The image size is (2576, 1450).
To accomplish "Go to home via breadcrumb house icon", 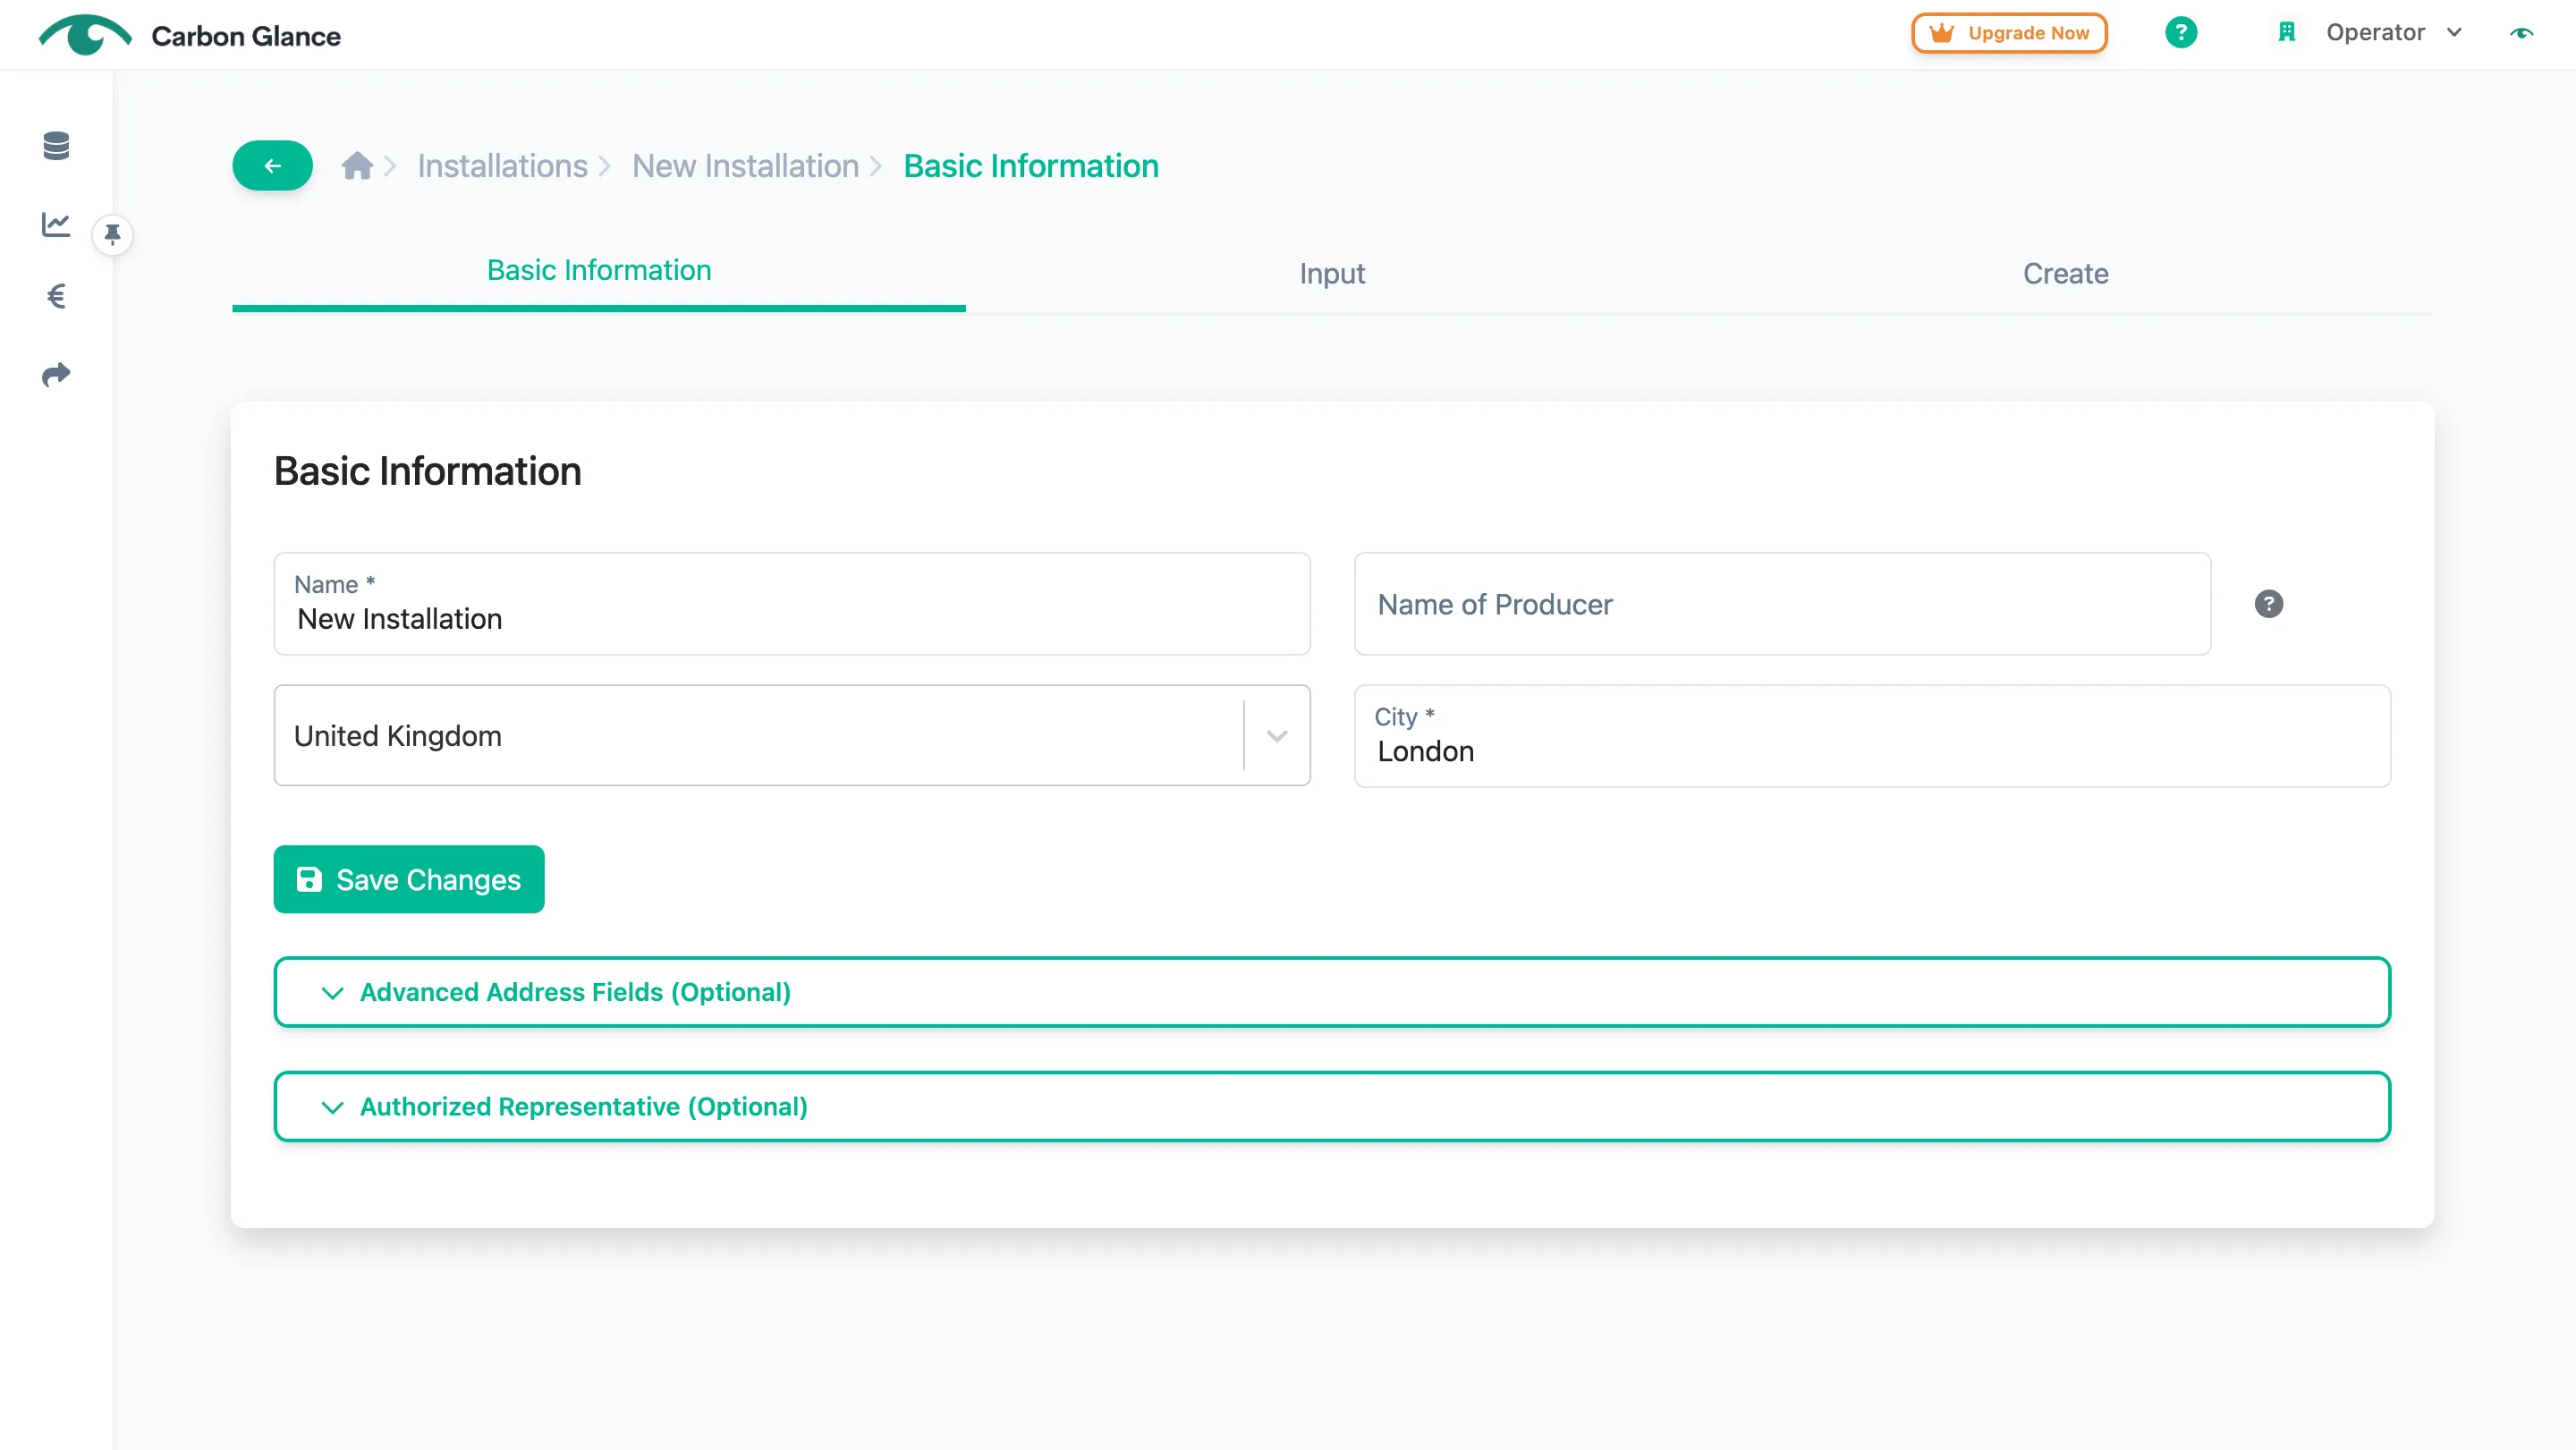I will tap(357, 166).
